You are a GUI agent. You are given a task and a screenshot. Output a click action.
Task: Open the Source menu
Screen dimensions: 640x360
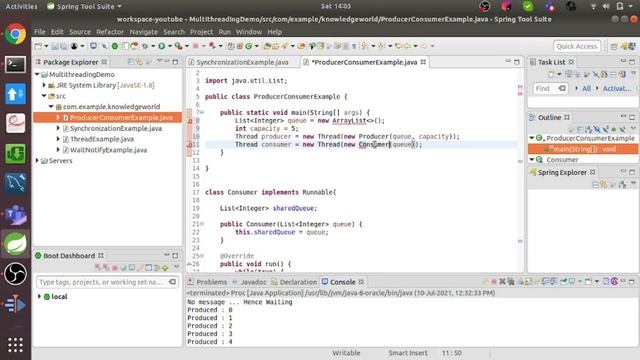[x=80, y=32]
